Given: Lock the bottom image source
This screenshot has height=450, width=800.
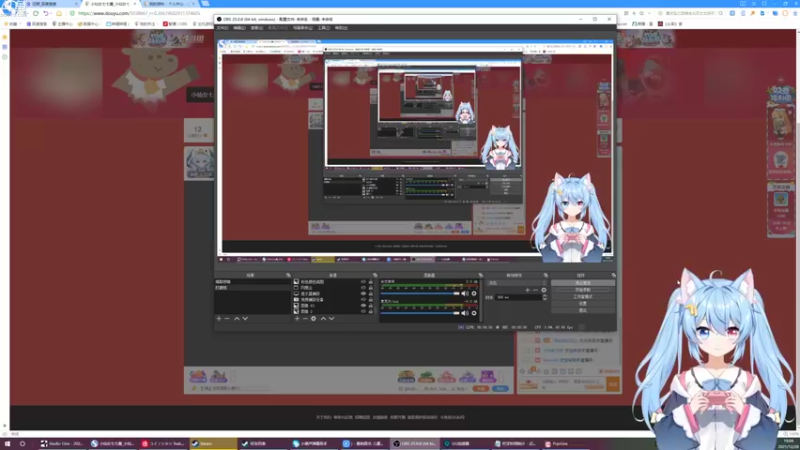Looking at the screenshot, I should click(371, 311).
